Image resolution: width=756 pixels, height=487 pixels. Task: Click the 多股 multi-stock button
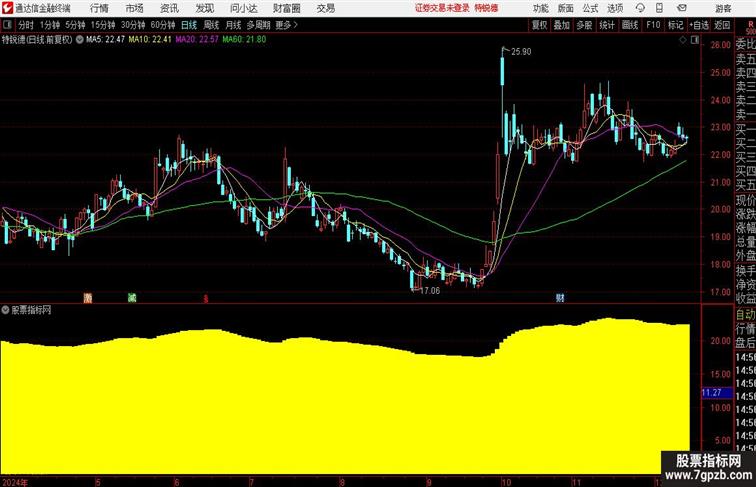point(584,25)
